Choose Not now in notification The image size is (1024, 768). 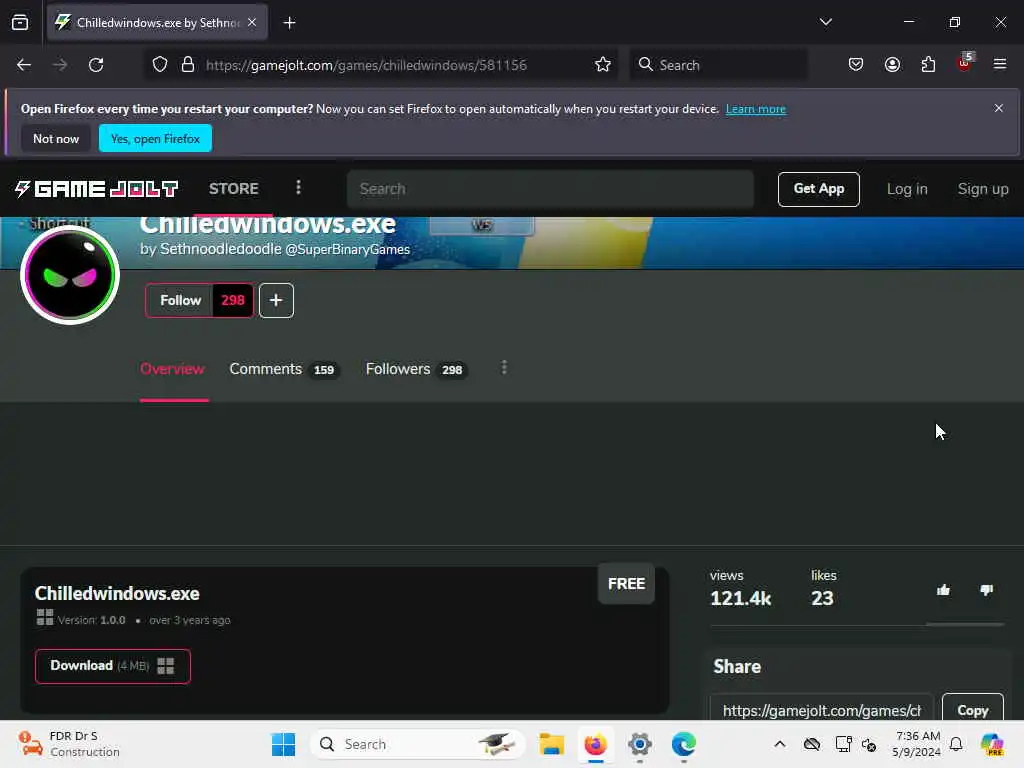click(x=56, y=138)
